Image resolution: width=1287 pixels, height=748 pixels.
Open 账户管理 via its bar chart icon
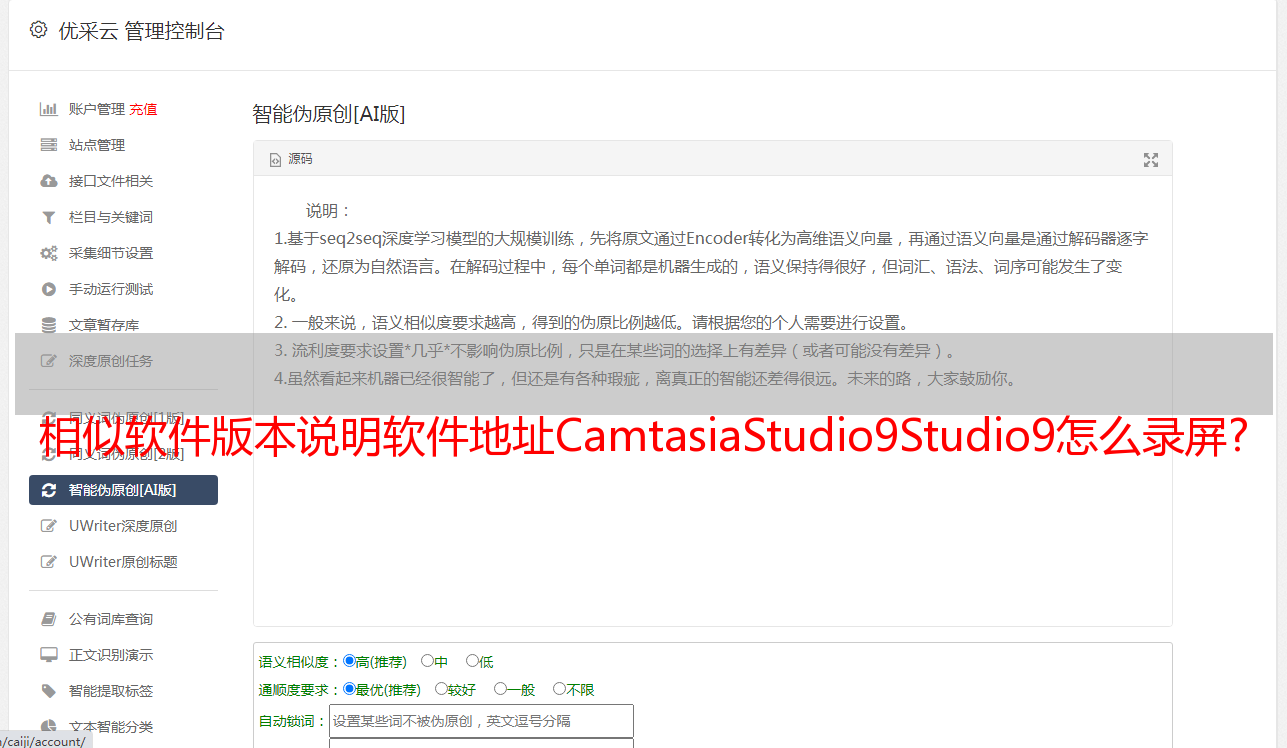point(48,109)
